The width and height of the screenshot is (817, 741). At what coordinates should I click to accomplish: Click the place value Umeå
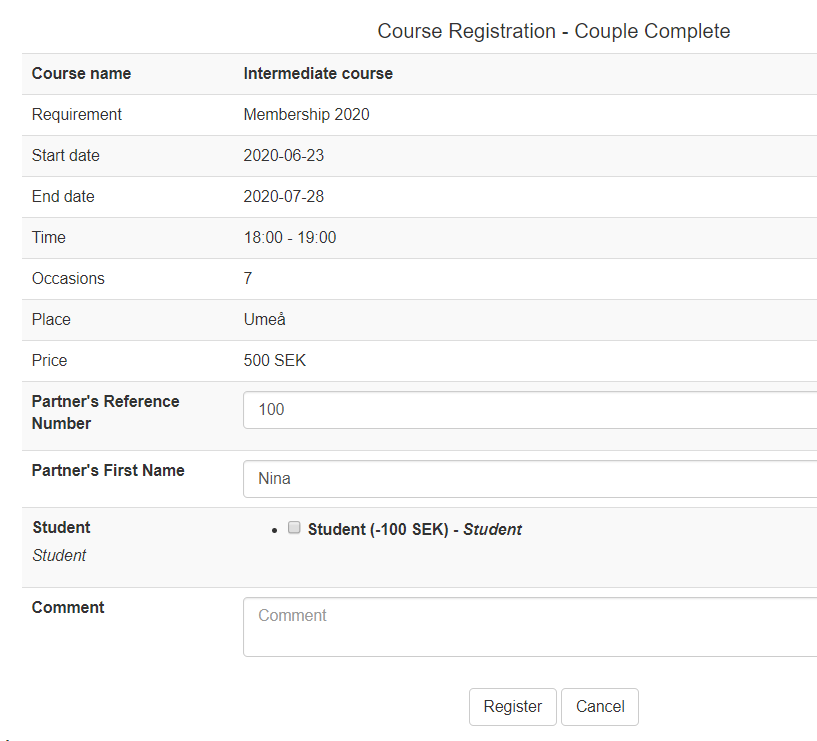[265, 320]
